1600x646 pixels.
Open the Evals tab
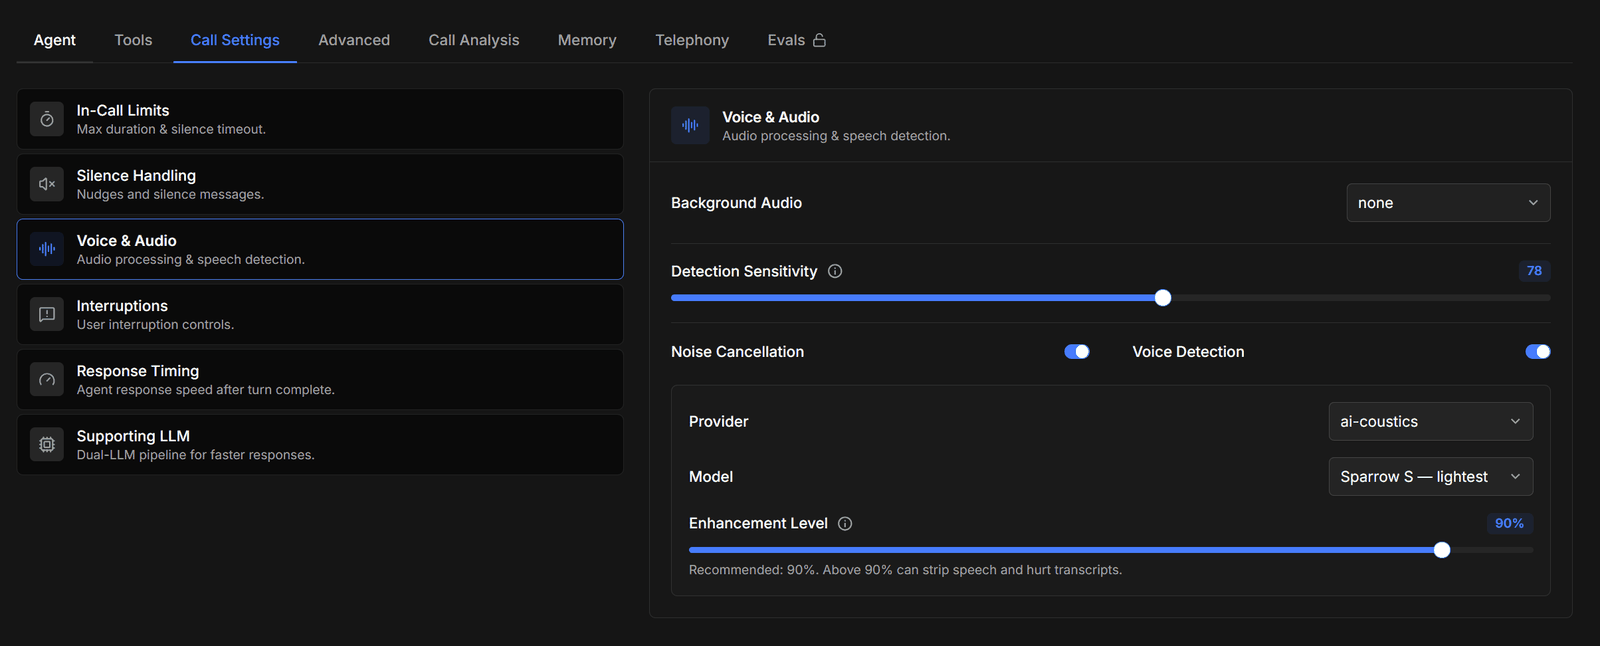coord(796,40)
